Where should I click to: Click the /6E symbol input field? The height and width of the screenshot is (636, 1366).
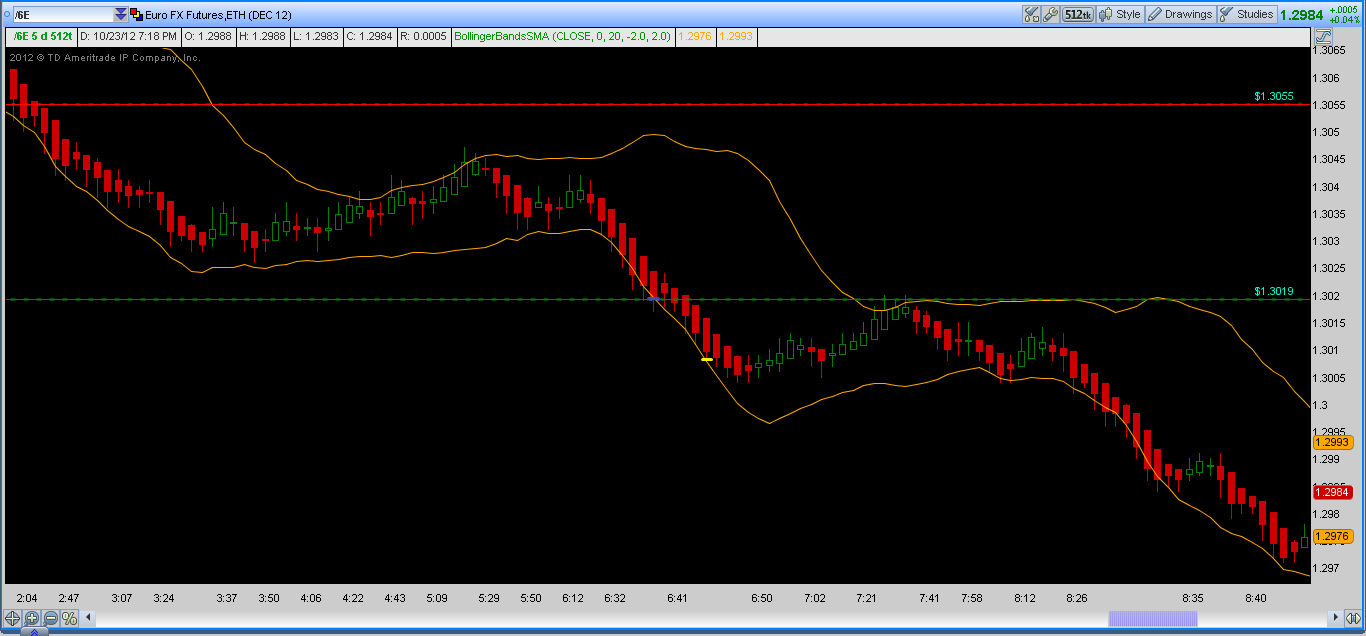pos(62,14)
